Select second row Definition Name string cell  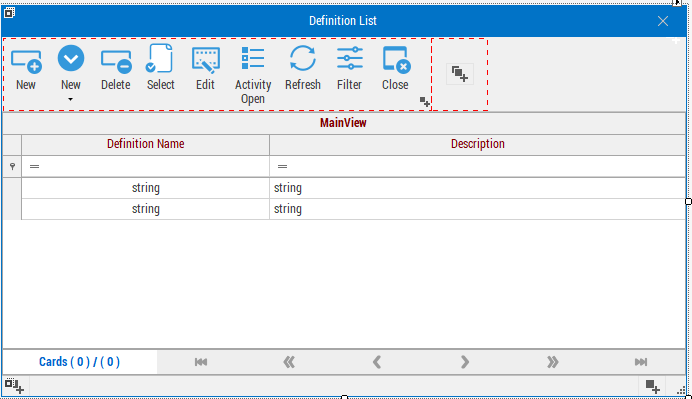pyautogui.click(x=146, y=209)
